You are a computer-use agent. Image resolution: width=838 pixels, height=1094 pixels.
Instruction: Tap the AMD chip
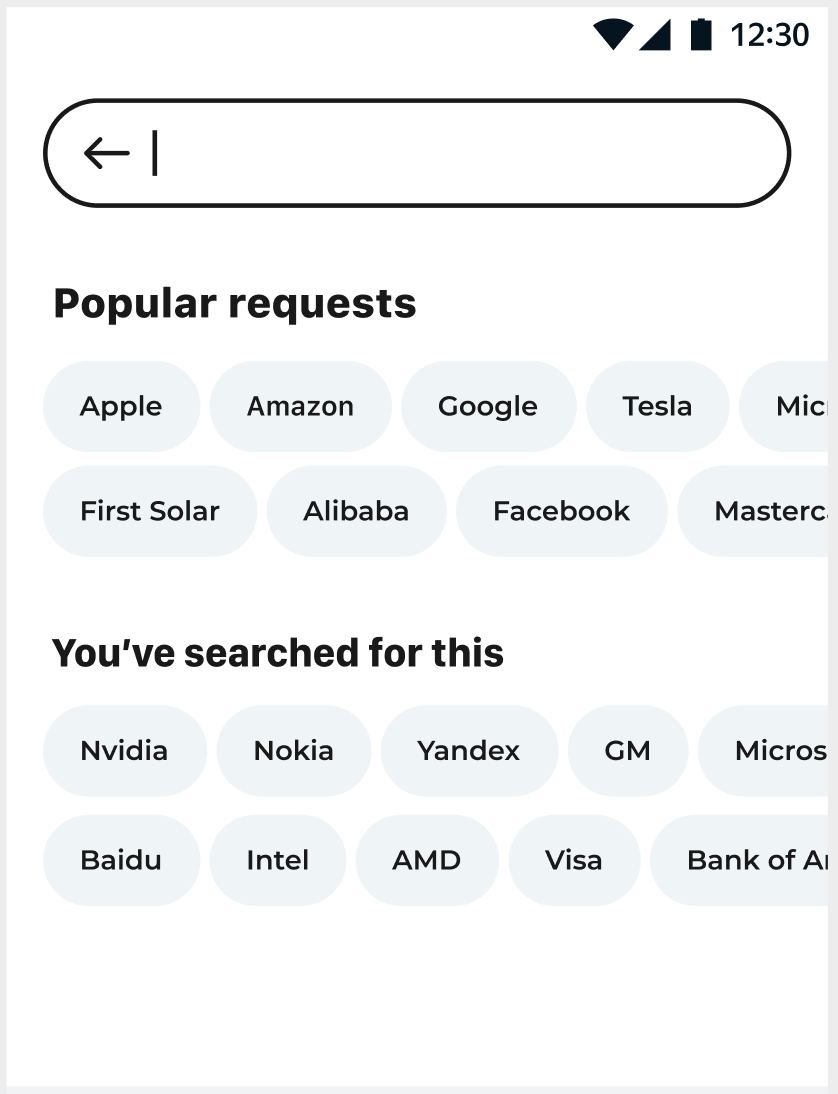(x=426, y=860)
